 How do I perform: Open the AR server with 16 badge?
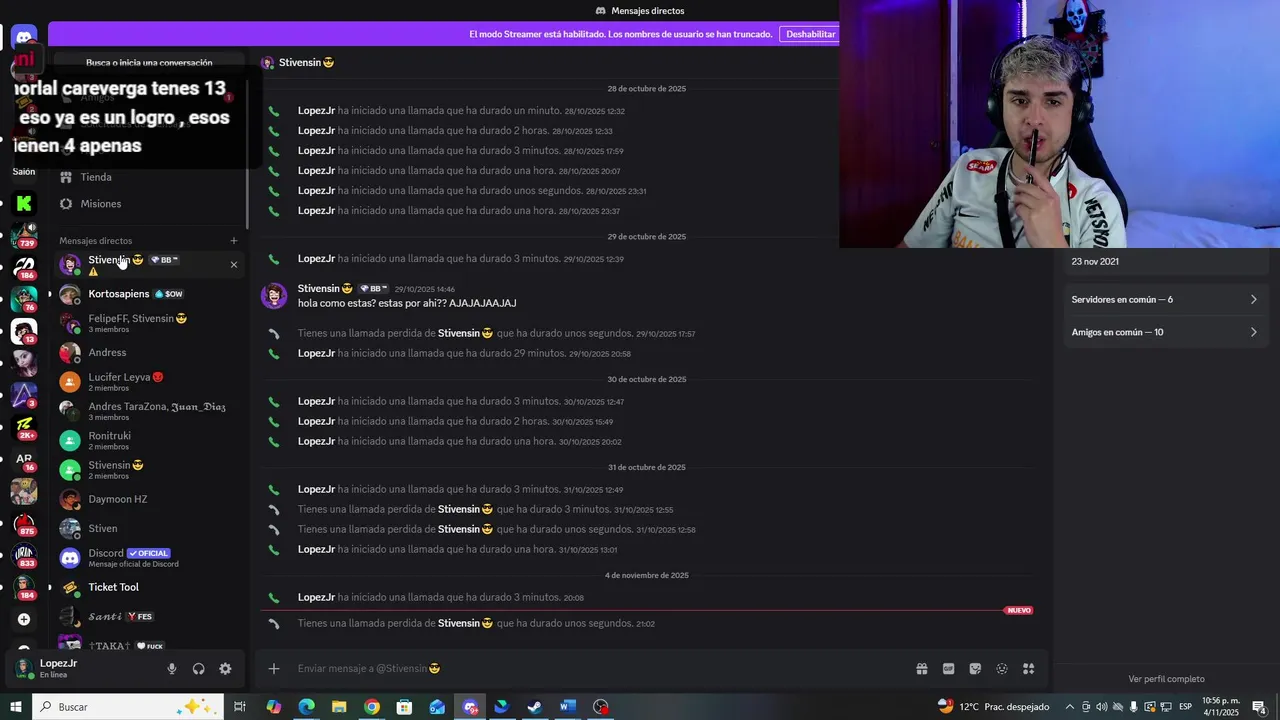24,460
